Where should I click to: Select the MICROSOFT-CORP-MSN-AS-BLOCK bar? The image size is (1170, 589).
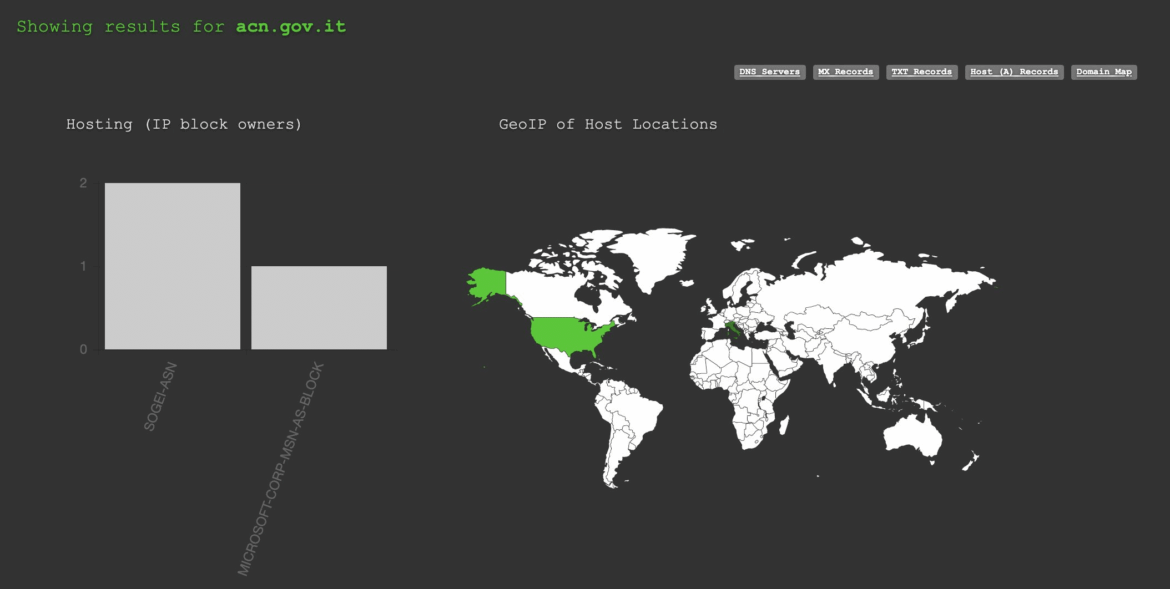pos(318,308)
